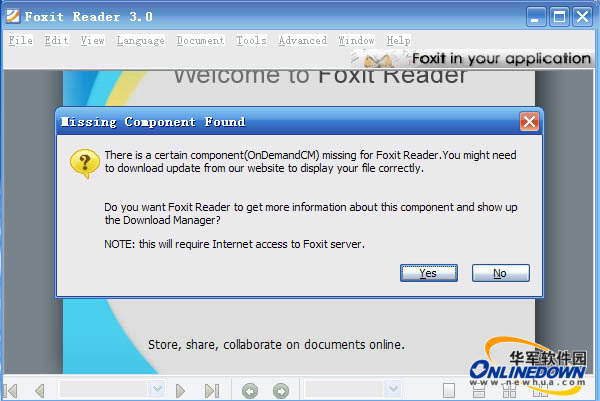Click the next view round arrow
Viewport: 600px width, 401px height.
[281, 391]
